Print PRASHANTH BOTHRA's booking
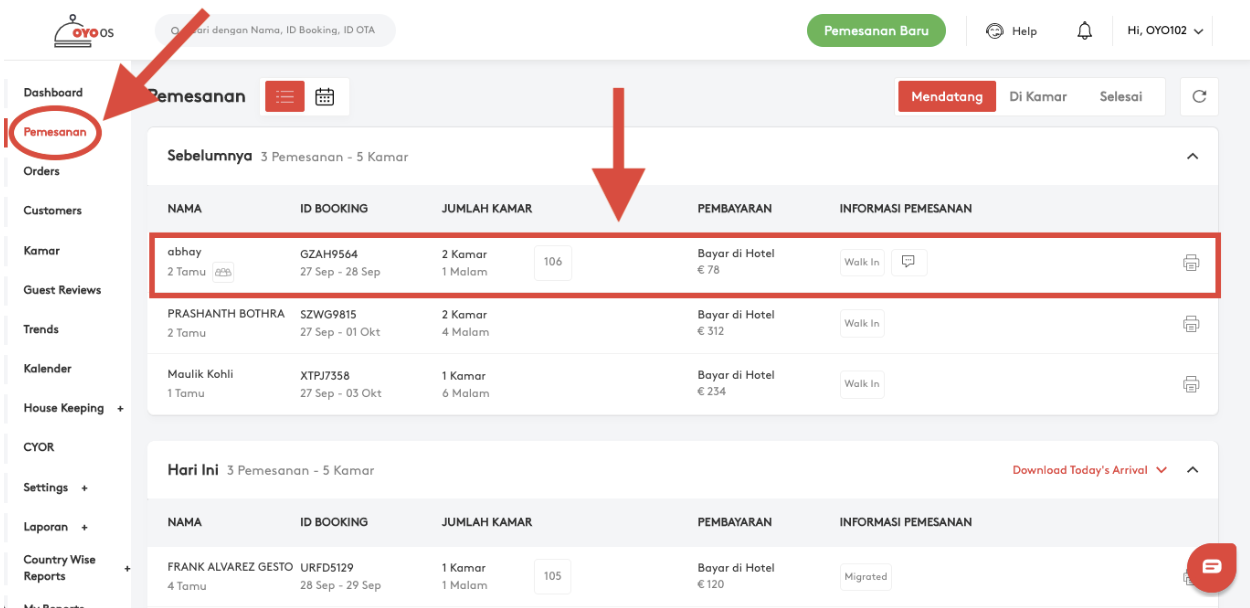 click(x=1191, y=324)
